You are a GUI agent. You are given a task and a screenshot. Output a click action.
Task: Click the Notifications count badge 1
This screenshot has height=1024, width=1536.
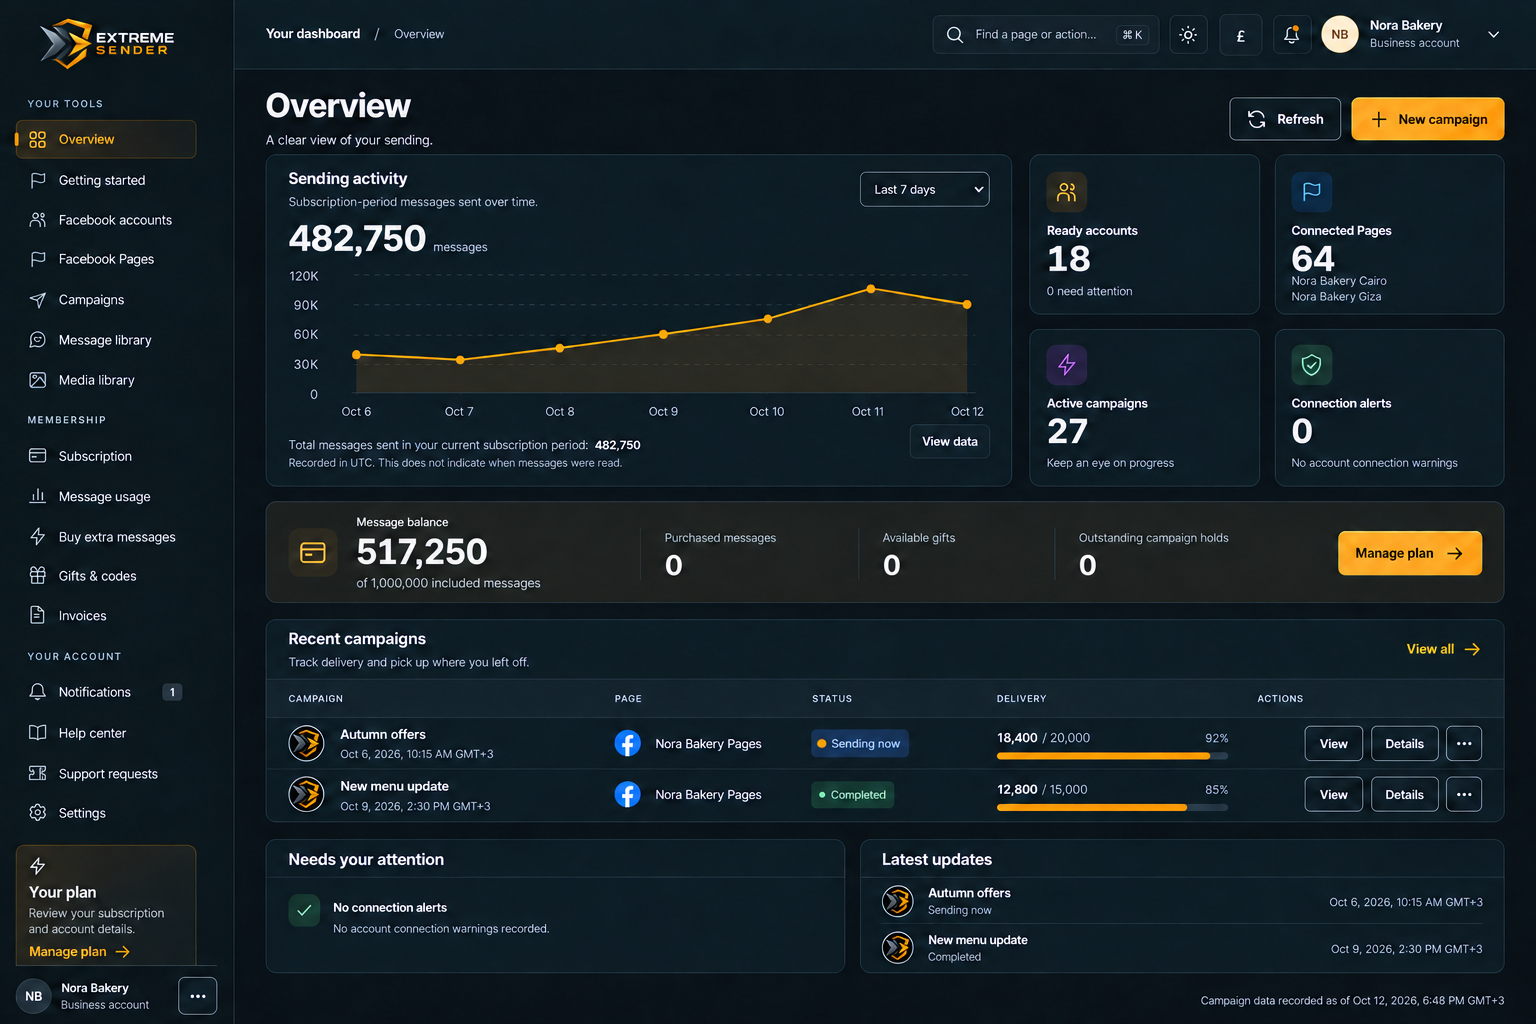[173, 692]
